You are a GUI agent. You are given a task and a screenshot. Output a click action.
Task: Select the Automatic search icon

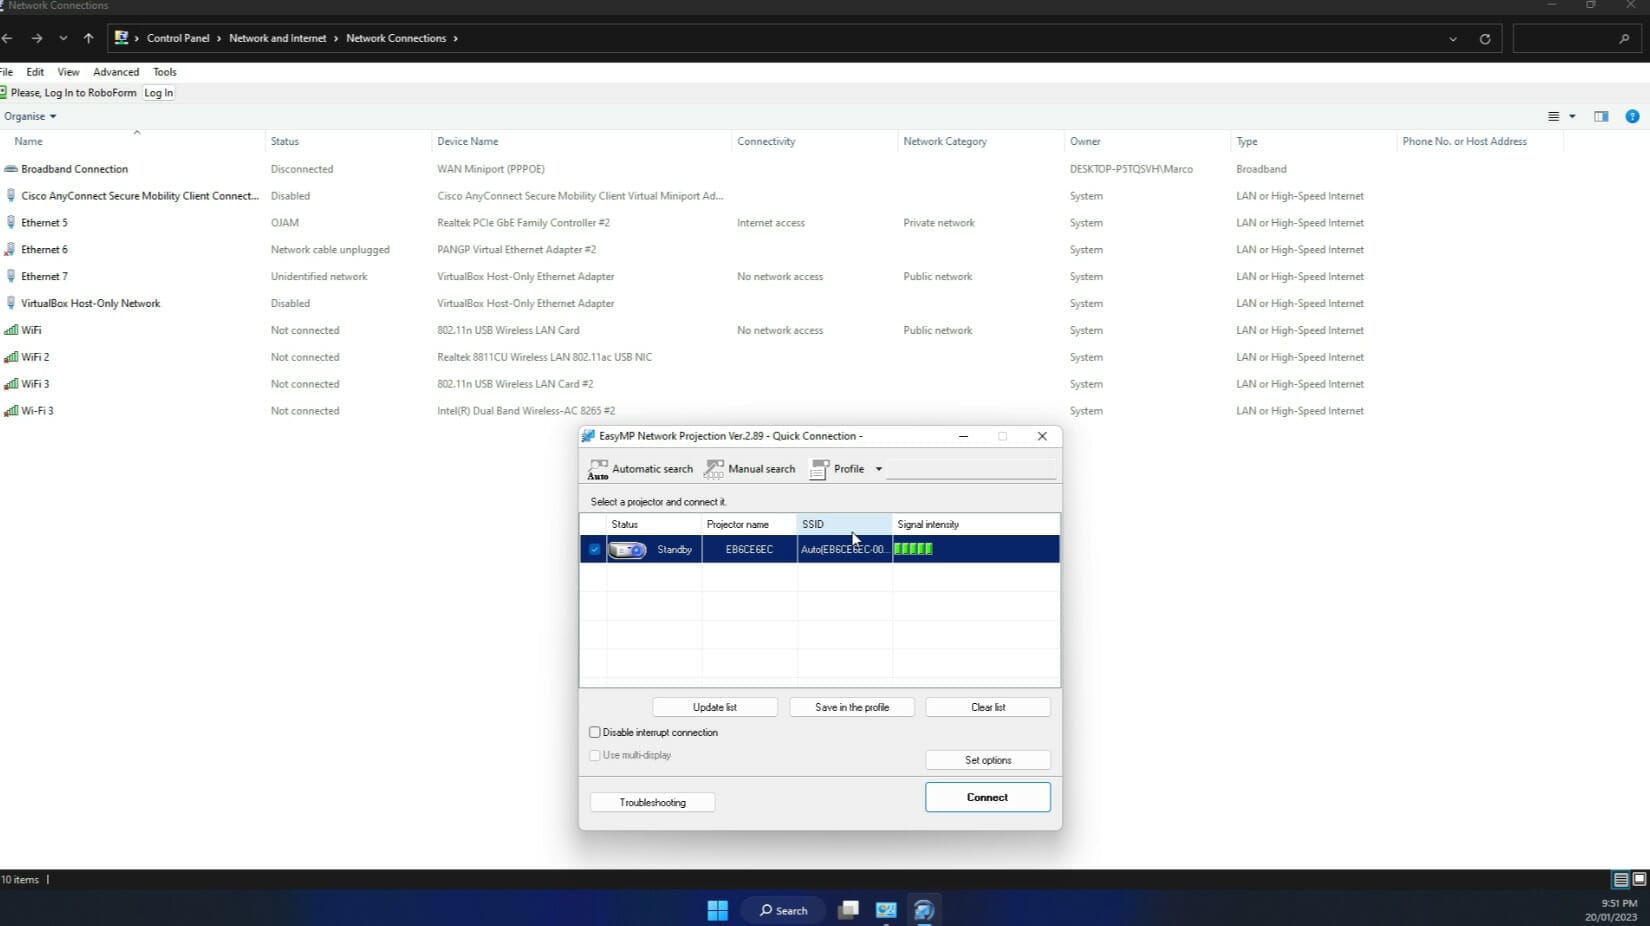(x=598, y=468)
